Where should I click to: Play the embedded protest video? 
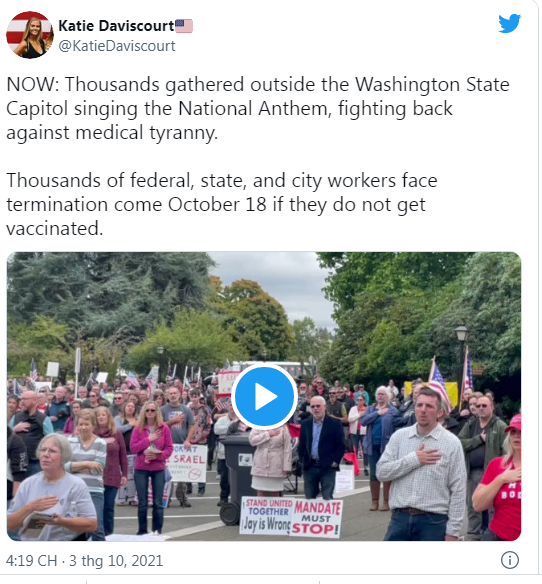pyautogui.click(x=264, y=396)
